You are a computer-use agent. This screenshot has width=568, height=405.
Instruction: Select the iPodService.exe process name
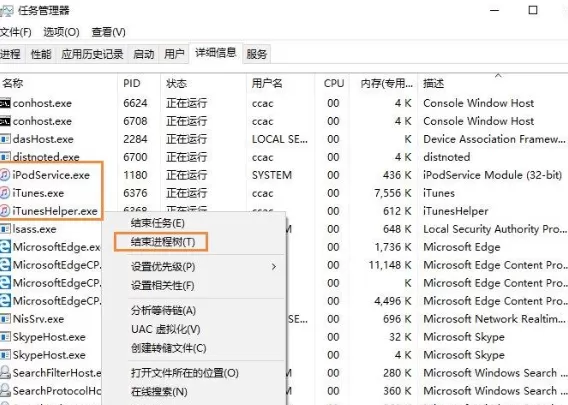tap(51, 175)
